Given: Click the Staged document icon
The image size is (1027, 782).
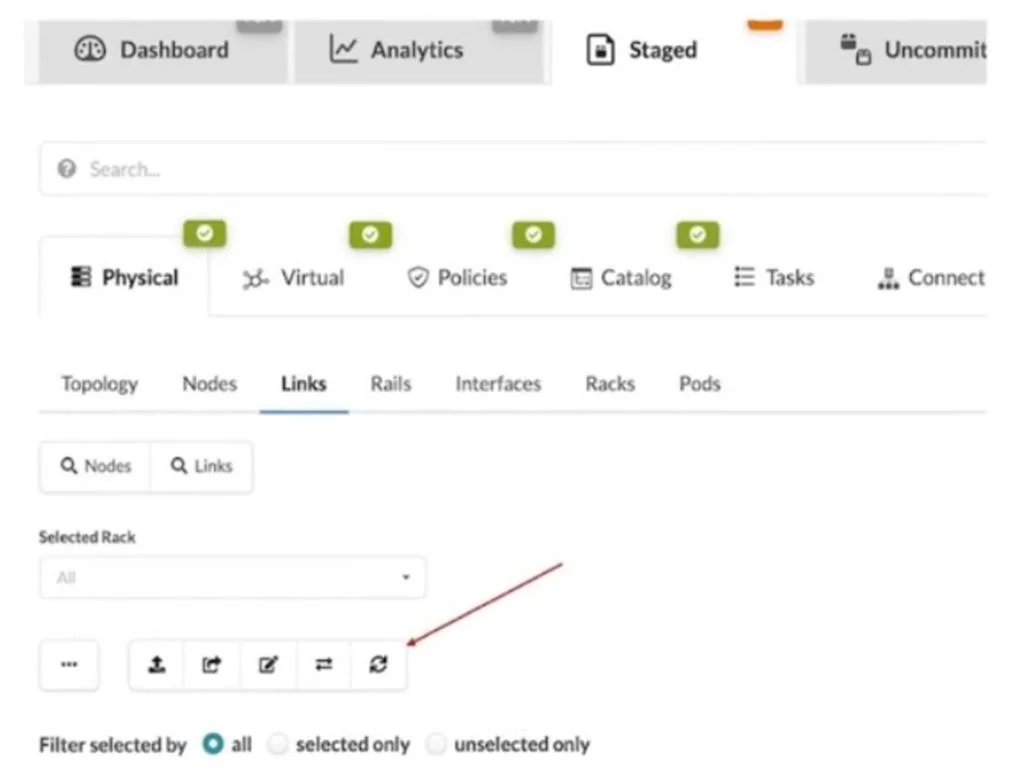Looking at the screenshot, I should (601, 50).
